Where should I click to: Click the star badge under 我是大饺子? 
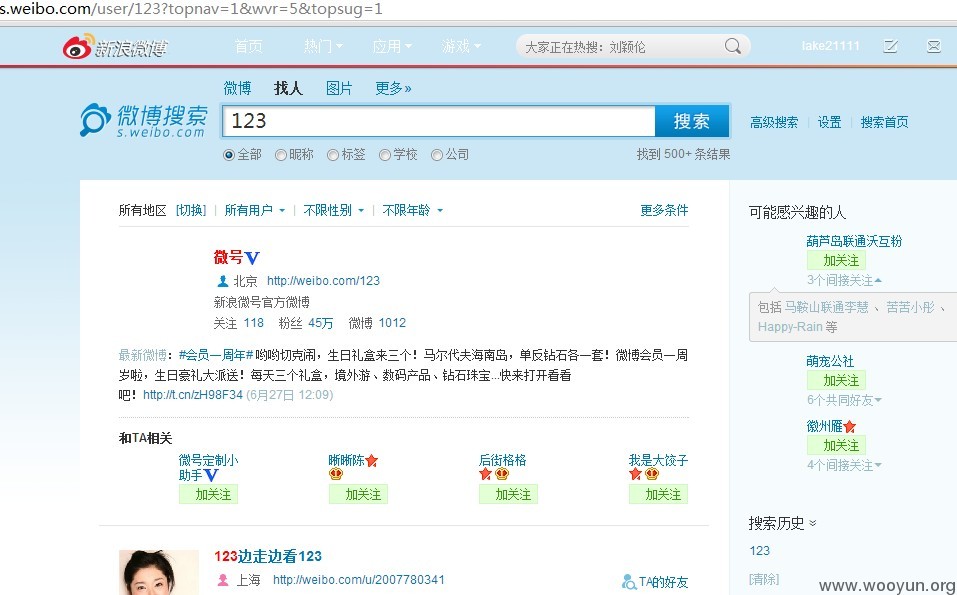[635, 474]
